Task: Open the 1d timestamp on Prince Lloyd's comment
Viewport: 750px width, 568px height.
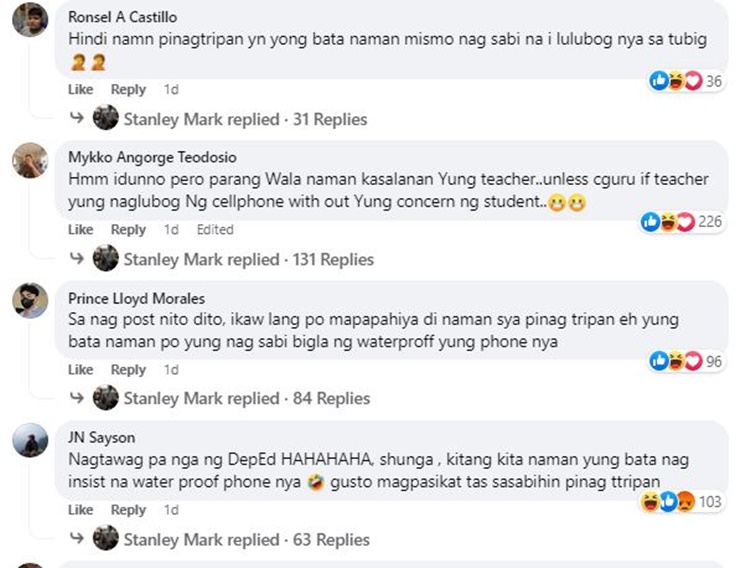Action: [171, 370]
